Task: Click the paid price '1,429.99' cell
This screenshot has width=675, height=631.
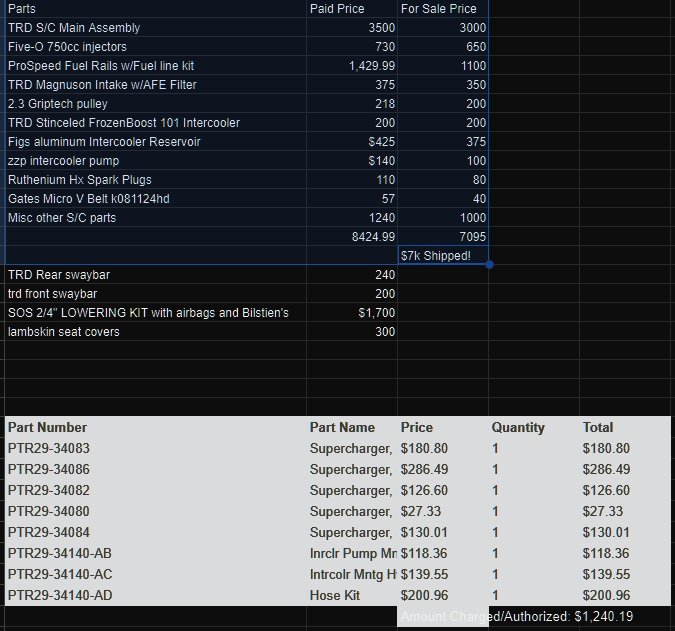Action: [352, 65]
